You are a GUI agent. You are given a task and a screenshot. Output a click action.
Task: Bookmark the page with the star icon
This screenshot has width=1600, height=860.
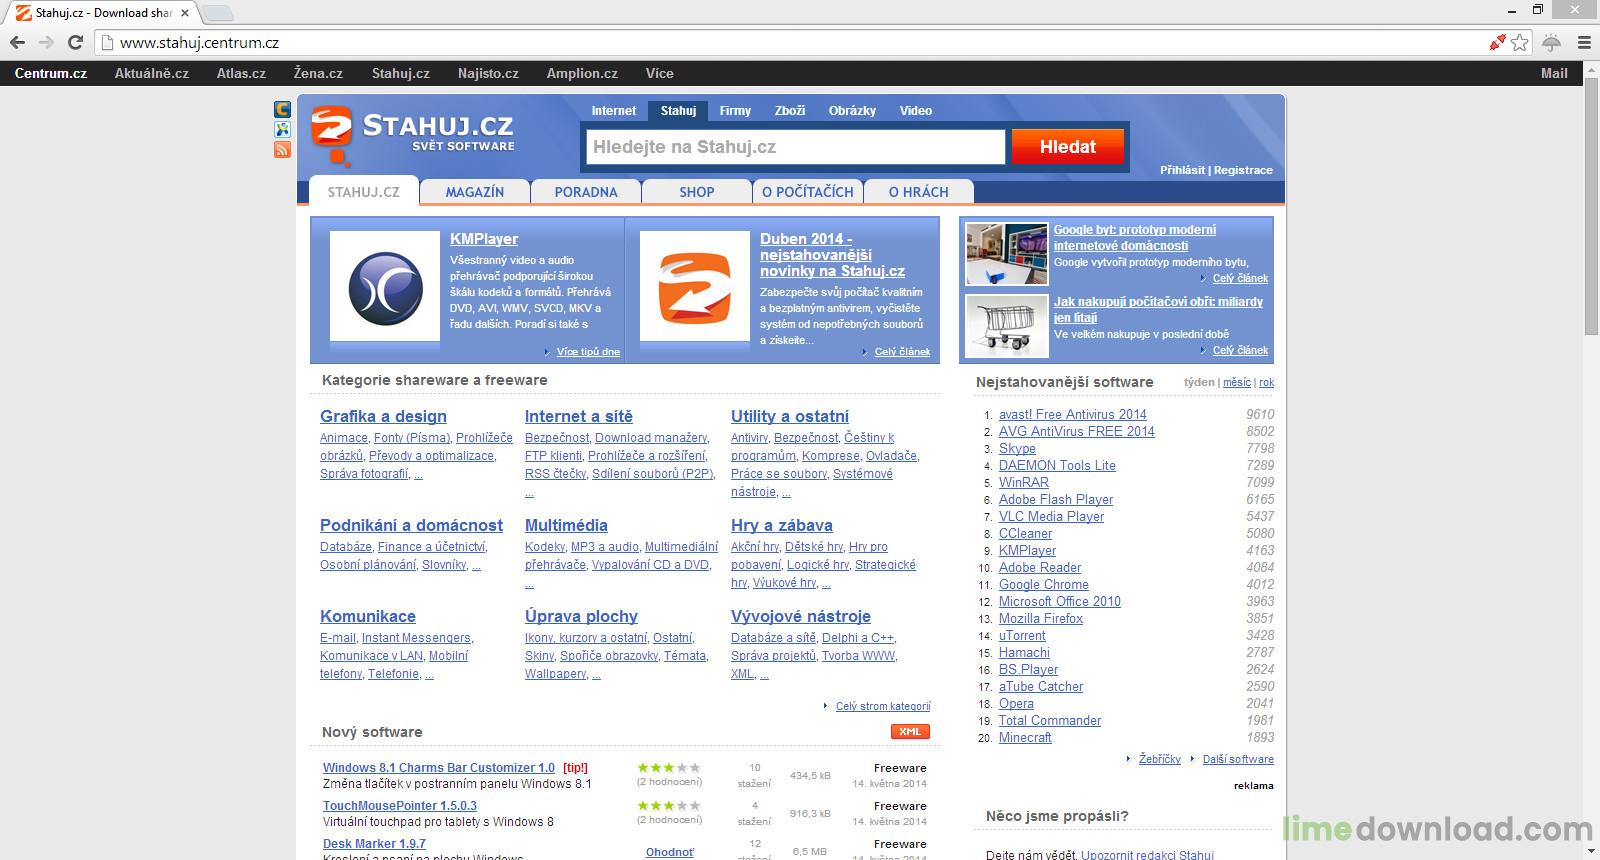click(1520, 42)
